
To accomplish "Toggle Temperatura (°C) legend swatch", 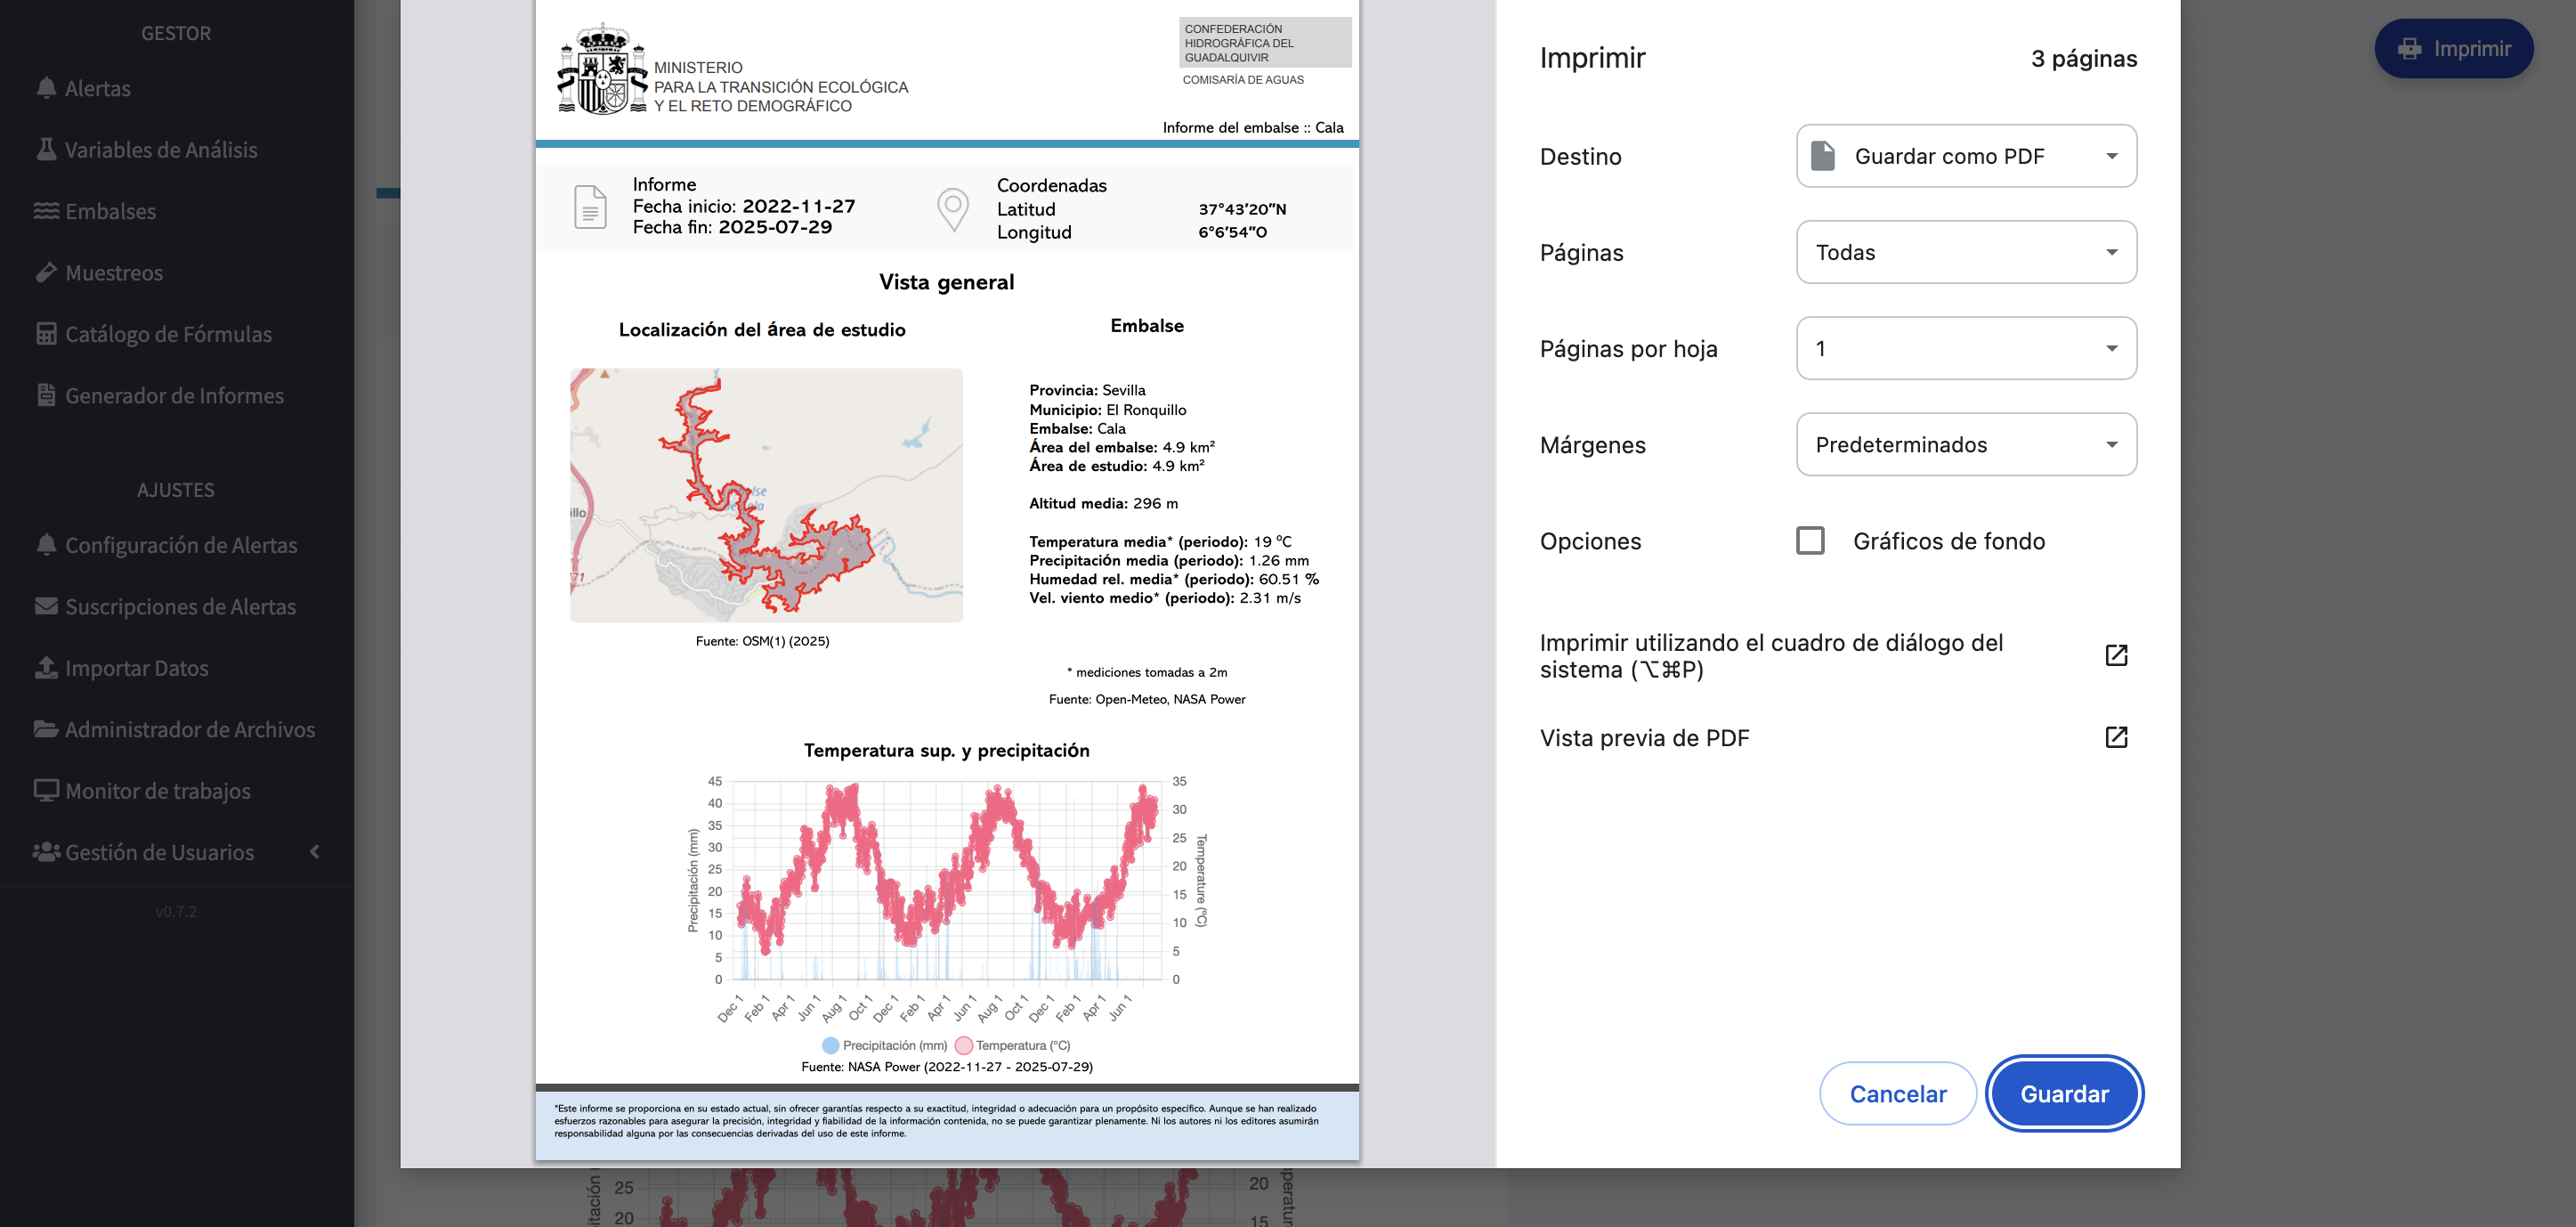I will [x=963, y=1045].
